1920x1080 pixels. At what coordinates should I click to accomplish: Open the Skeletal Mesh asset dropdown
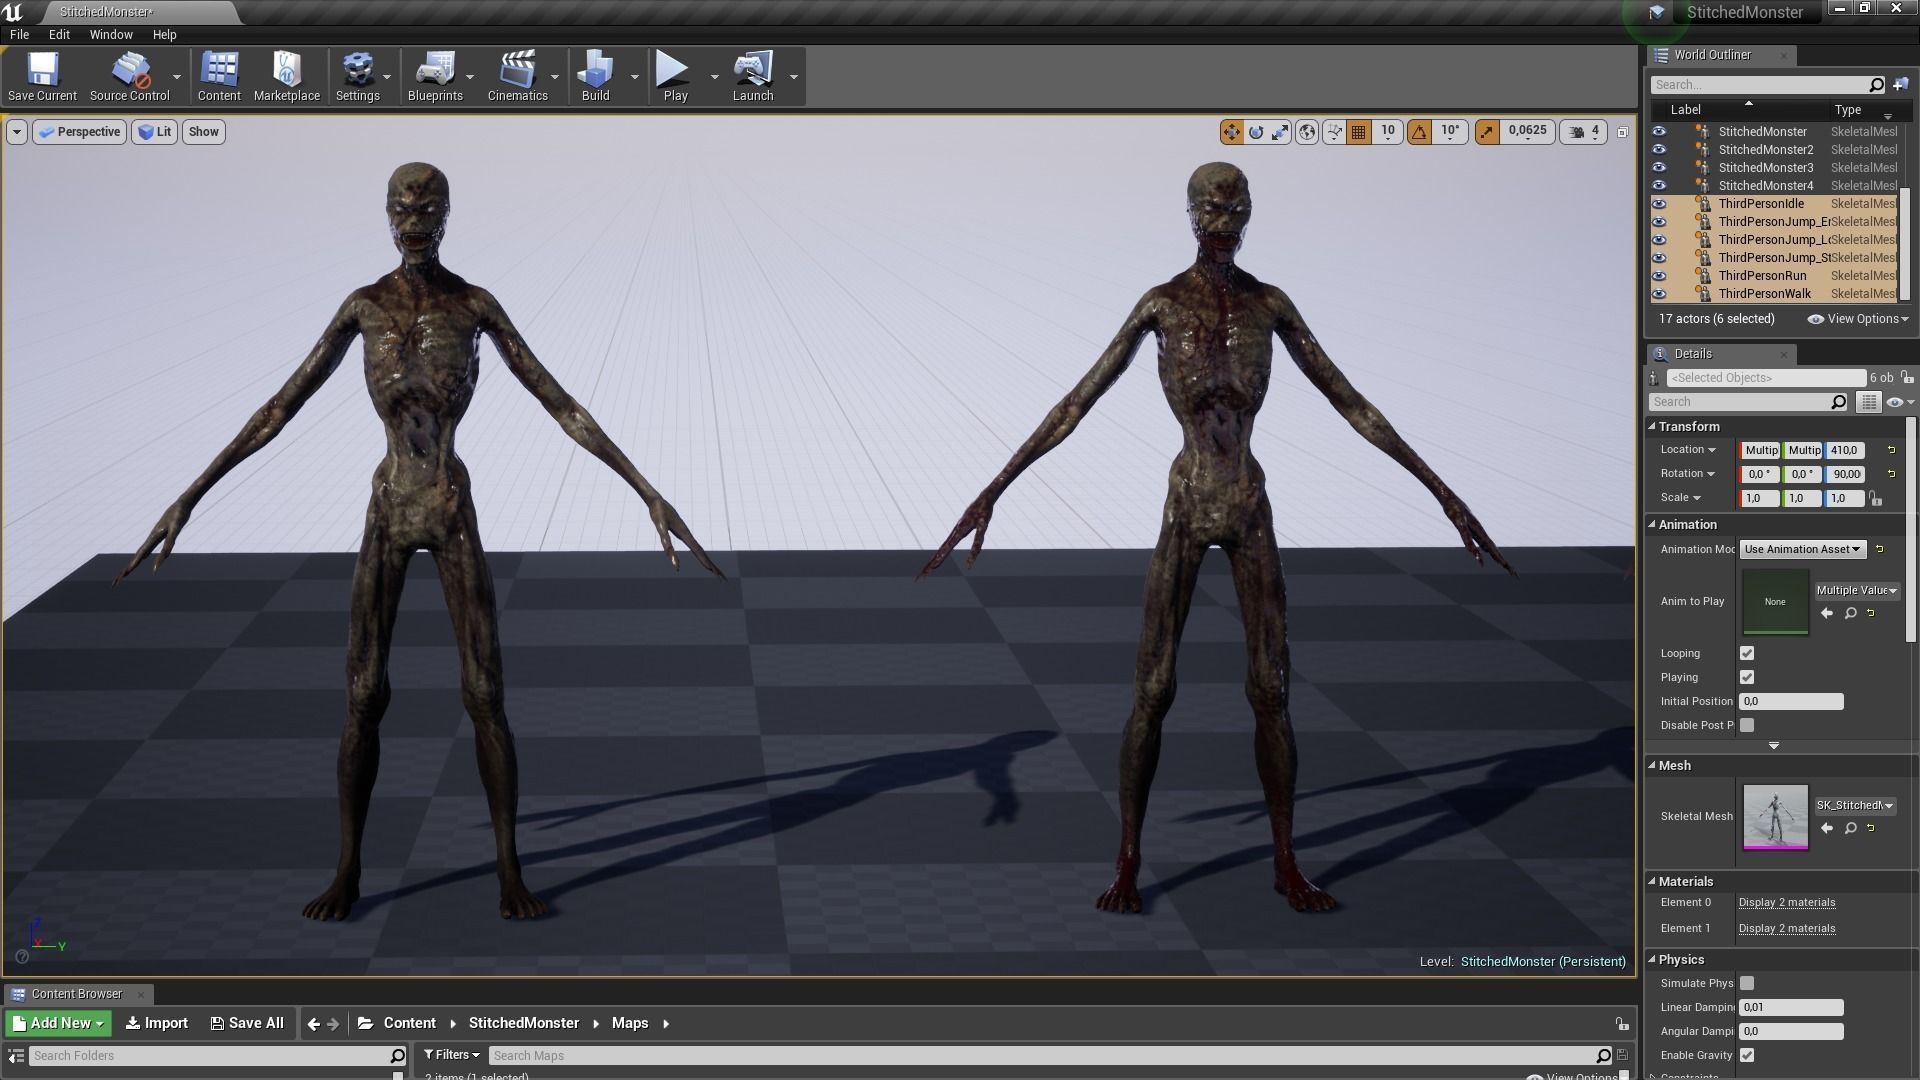pyautogui.click(x=1855, y=805)
